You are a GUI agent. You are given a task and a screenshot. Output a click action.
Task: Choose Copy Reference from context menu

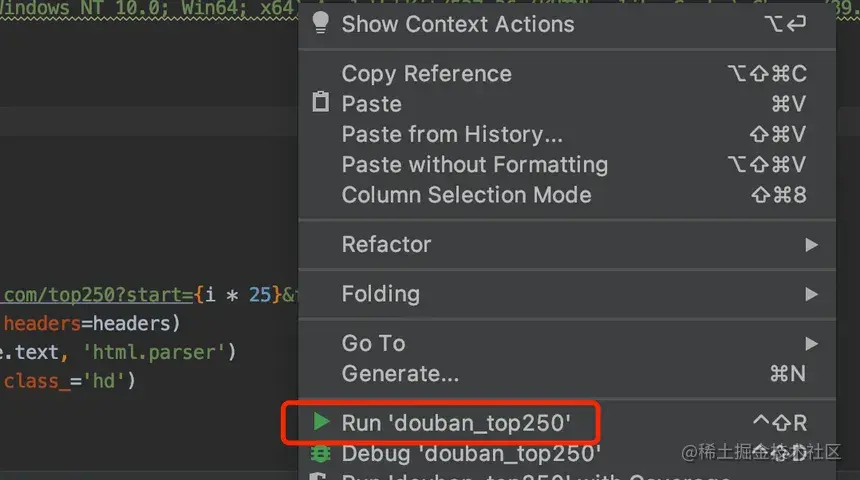click(567, 74)
